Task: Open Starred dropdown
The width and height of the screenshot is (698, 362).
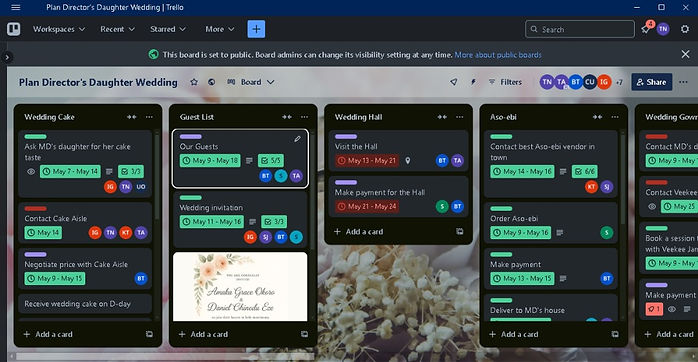Action: [168, 29]
